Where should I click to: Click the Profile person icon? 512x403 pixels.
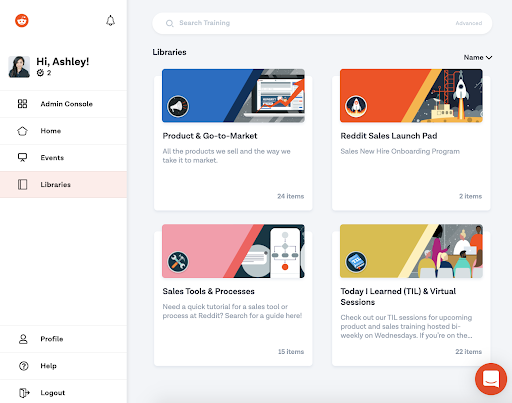tap(23, 339)
